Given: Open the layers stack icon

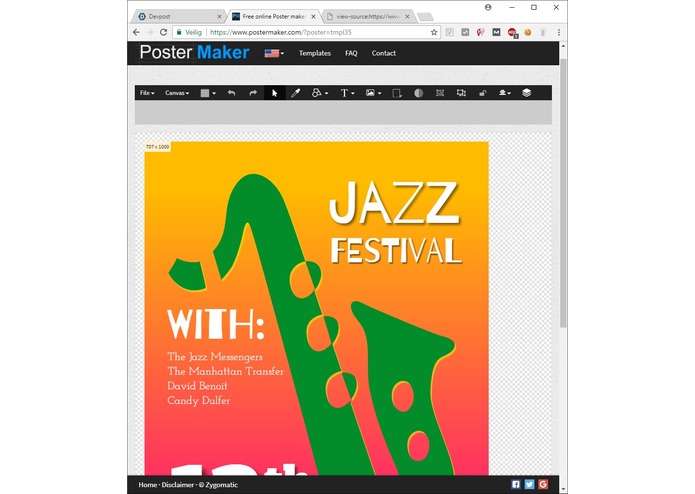Looking at the screenshot, I should [526, 93].
